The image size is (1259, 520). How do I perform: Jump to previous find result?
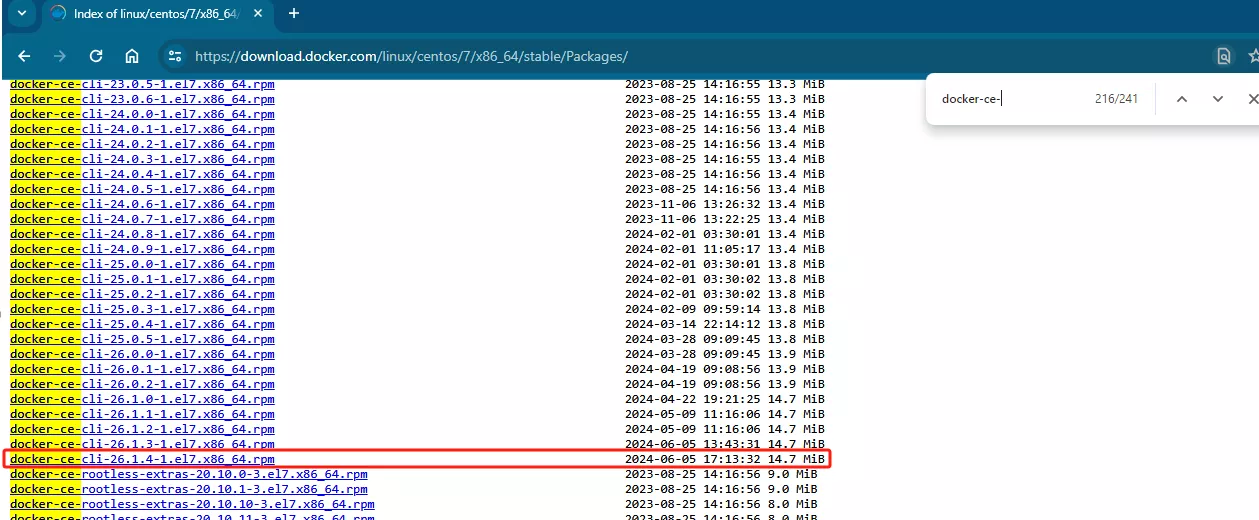point(1181,99)
